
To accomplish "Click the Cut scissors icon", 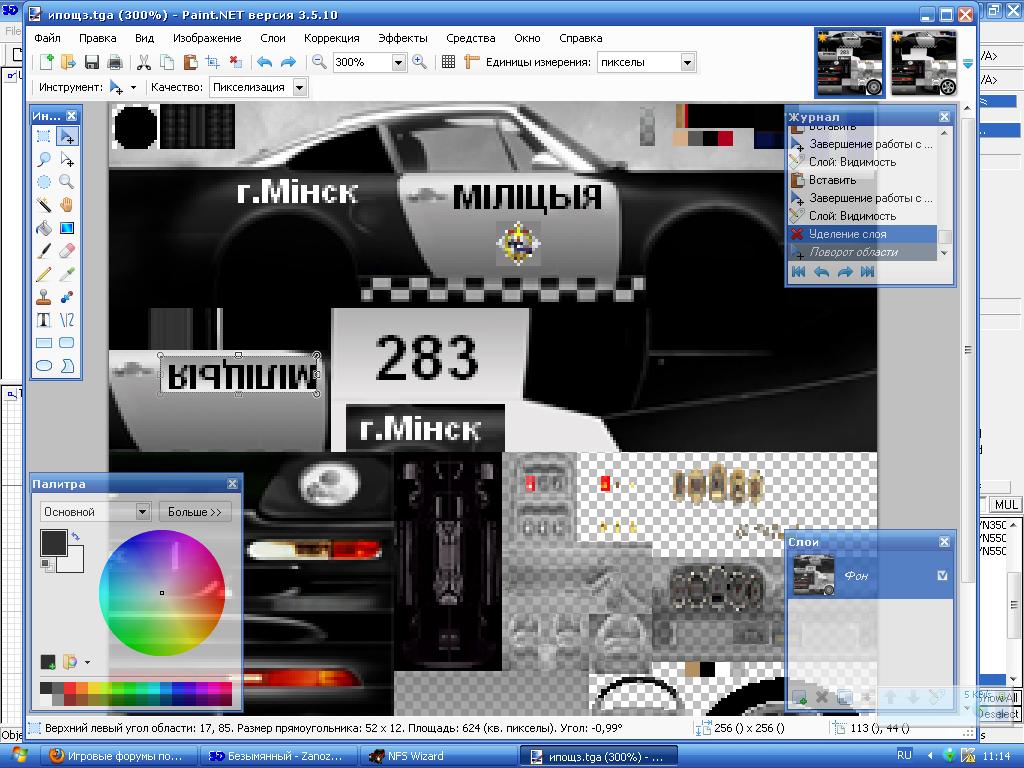I will (x=144, y=62).
